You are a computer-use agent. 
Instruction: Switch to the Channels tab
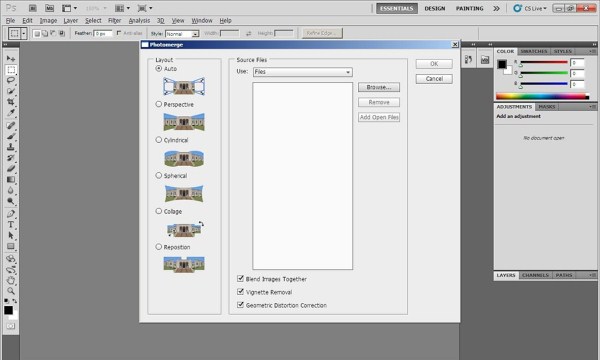535,275
